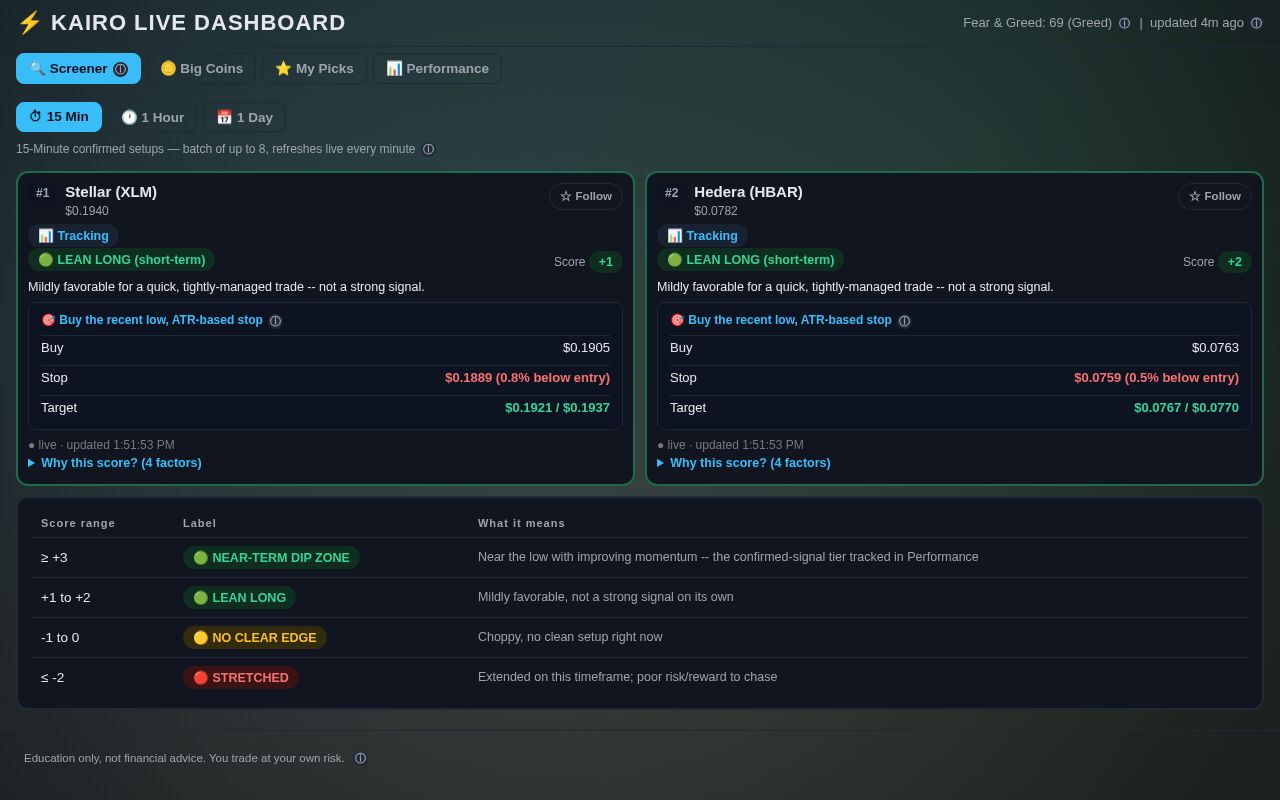Expand 'Why this score?' on Stellar card
This screenshot has height=800, width=1280.
click(115, 463)
